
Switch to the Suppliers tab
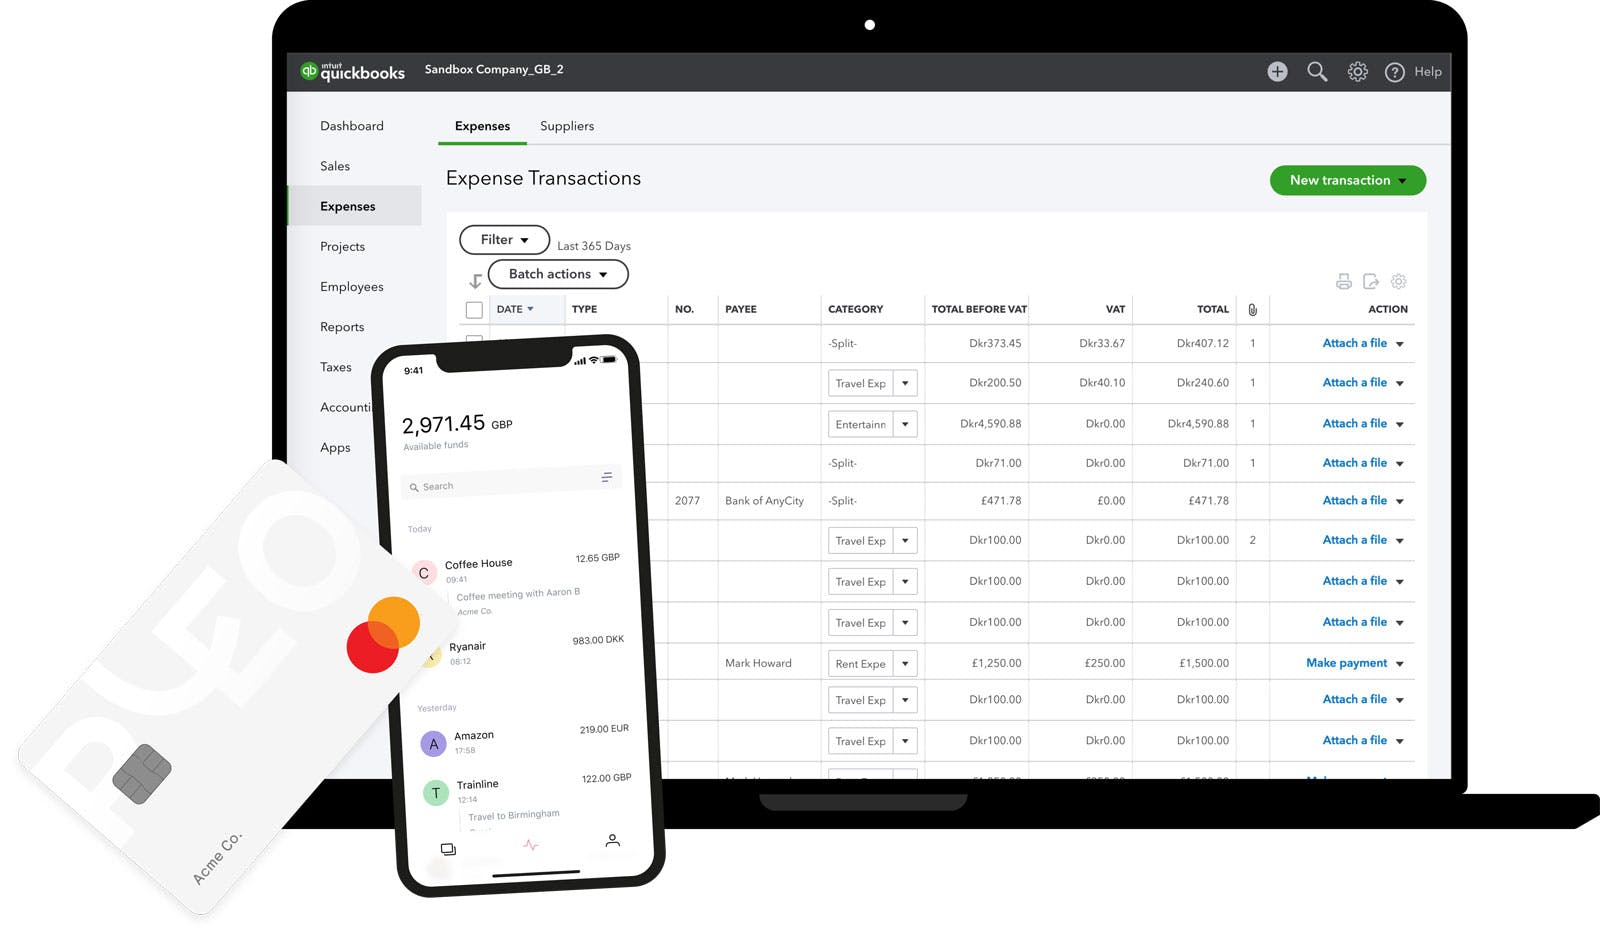567,126
